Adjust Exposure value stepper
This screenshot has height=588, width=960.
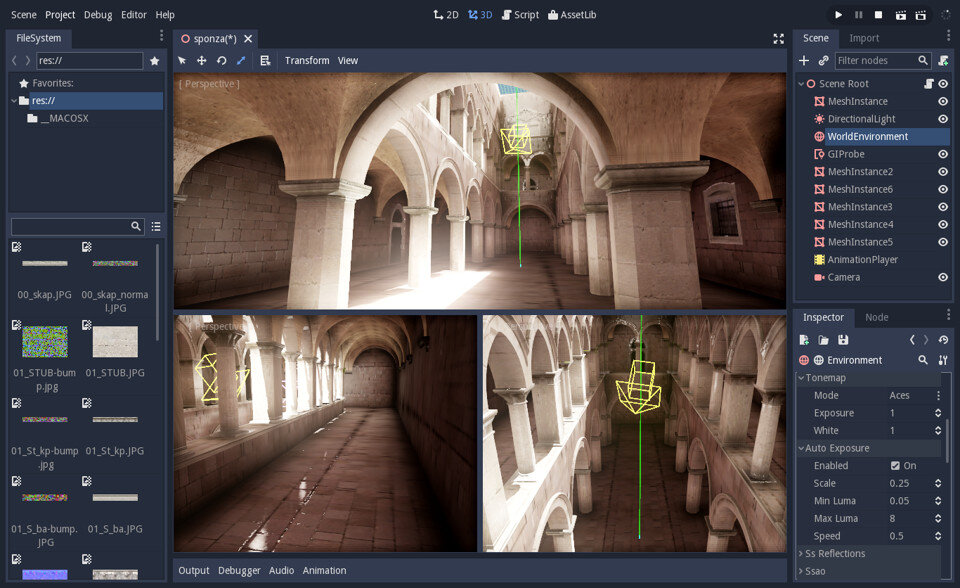pyautogui.click(x=938, y=413)
